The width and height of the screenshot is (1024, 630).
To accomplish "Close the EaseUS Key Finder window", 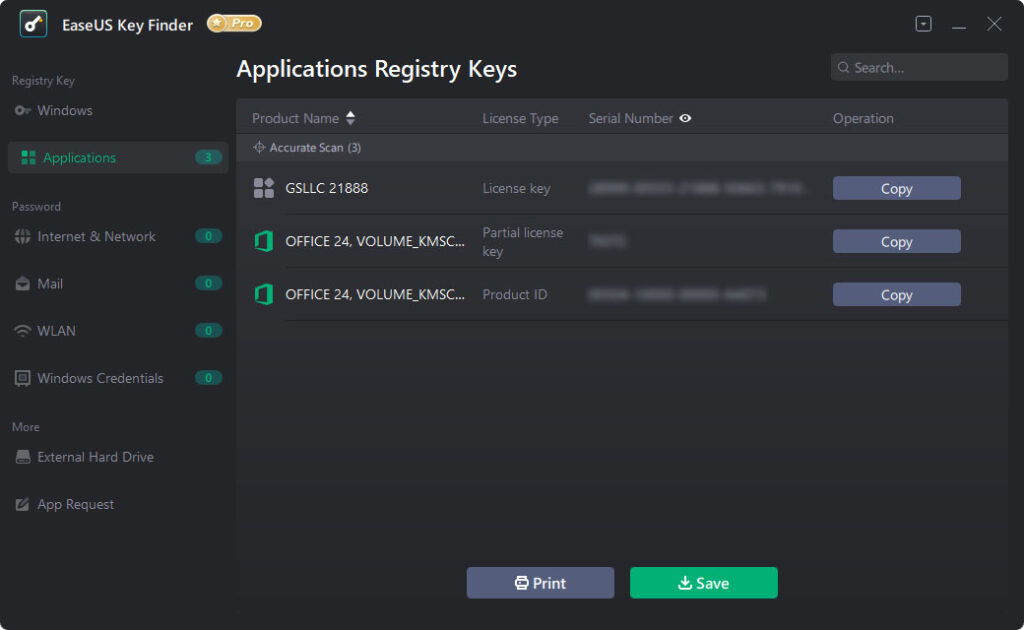I will click(994, 24).
